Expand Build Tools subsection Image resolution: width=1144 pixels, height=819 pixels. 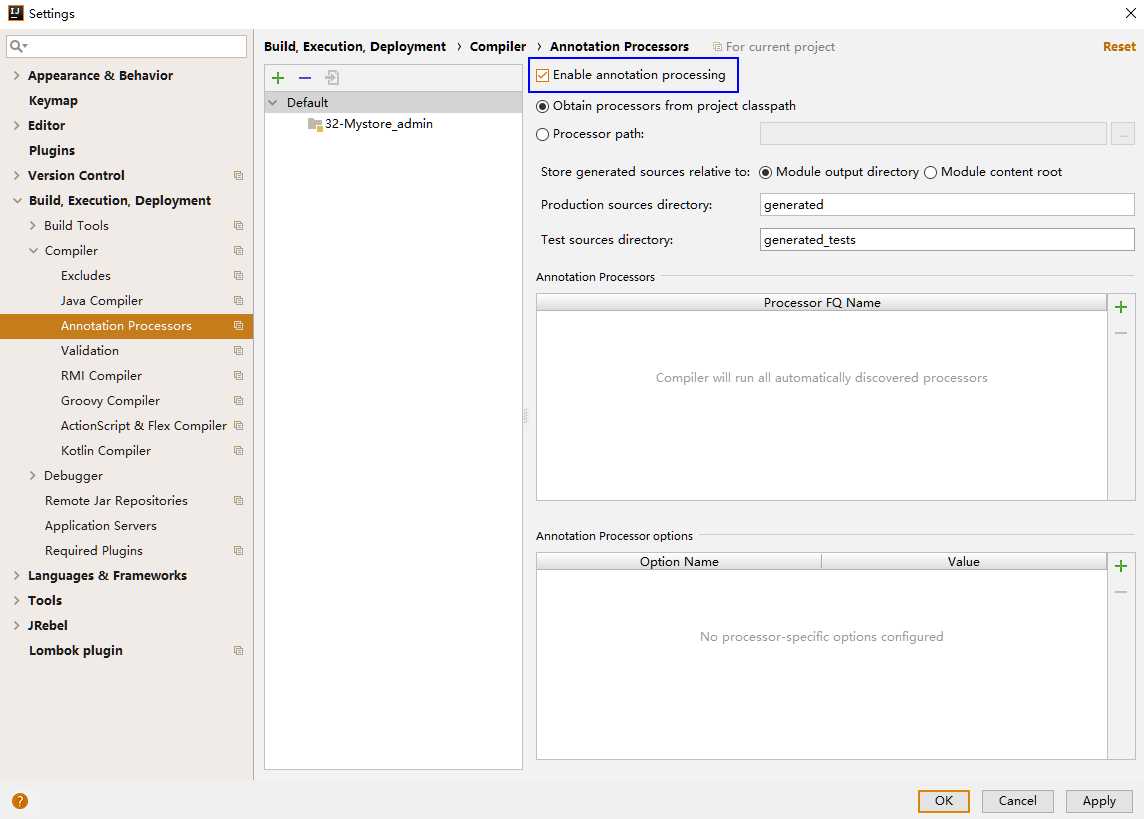point(32,225)
